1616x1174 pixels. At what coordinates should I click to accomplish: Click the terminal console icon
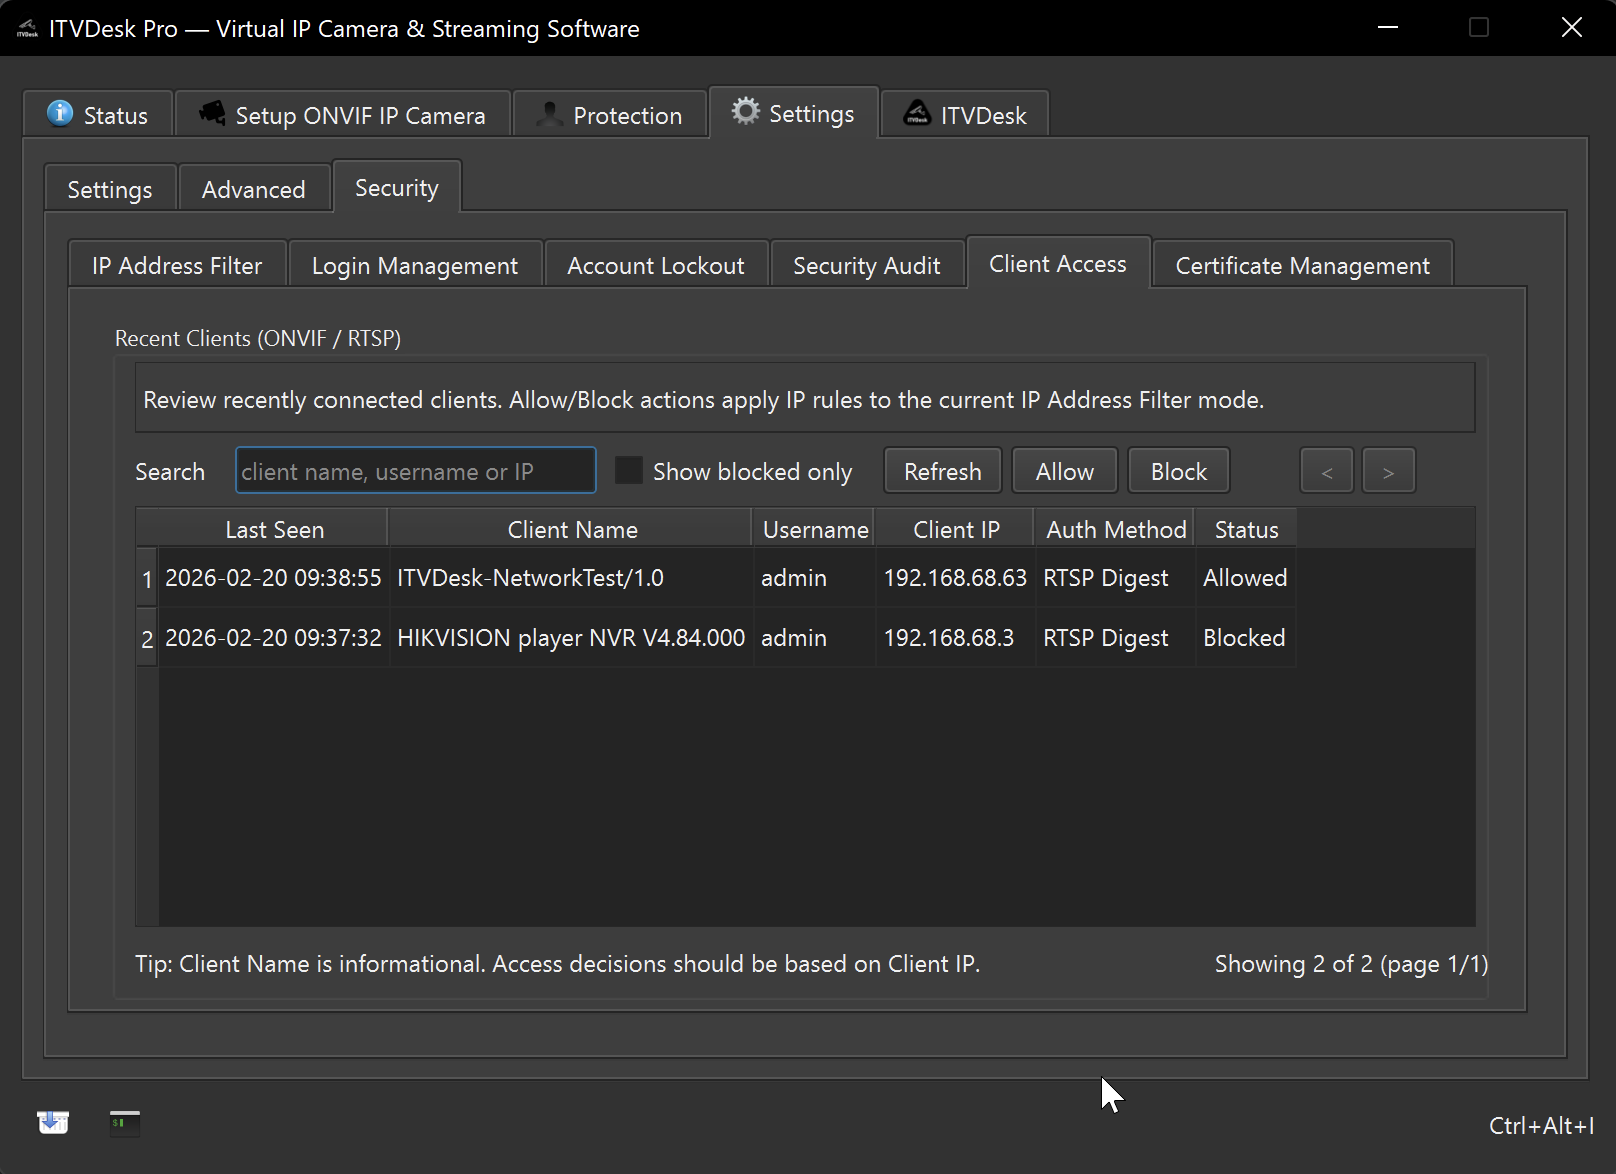click(125, 1123)
